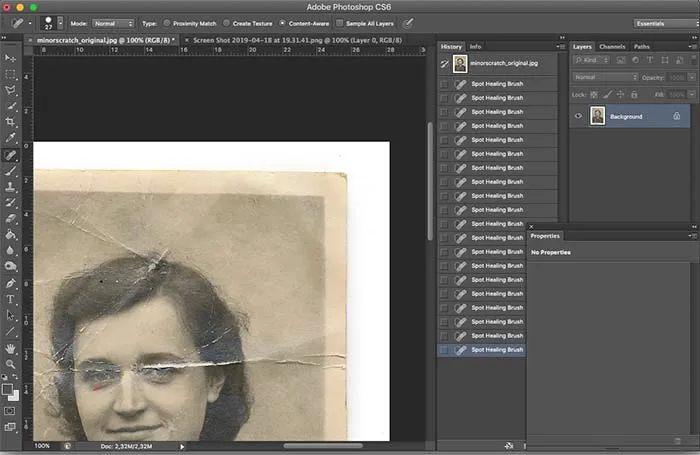Image resolution: width=700 pixels, height=455 pixels.
Task: Select the Eraser tool
Action: pyautogui.click(x=10, y=219)
